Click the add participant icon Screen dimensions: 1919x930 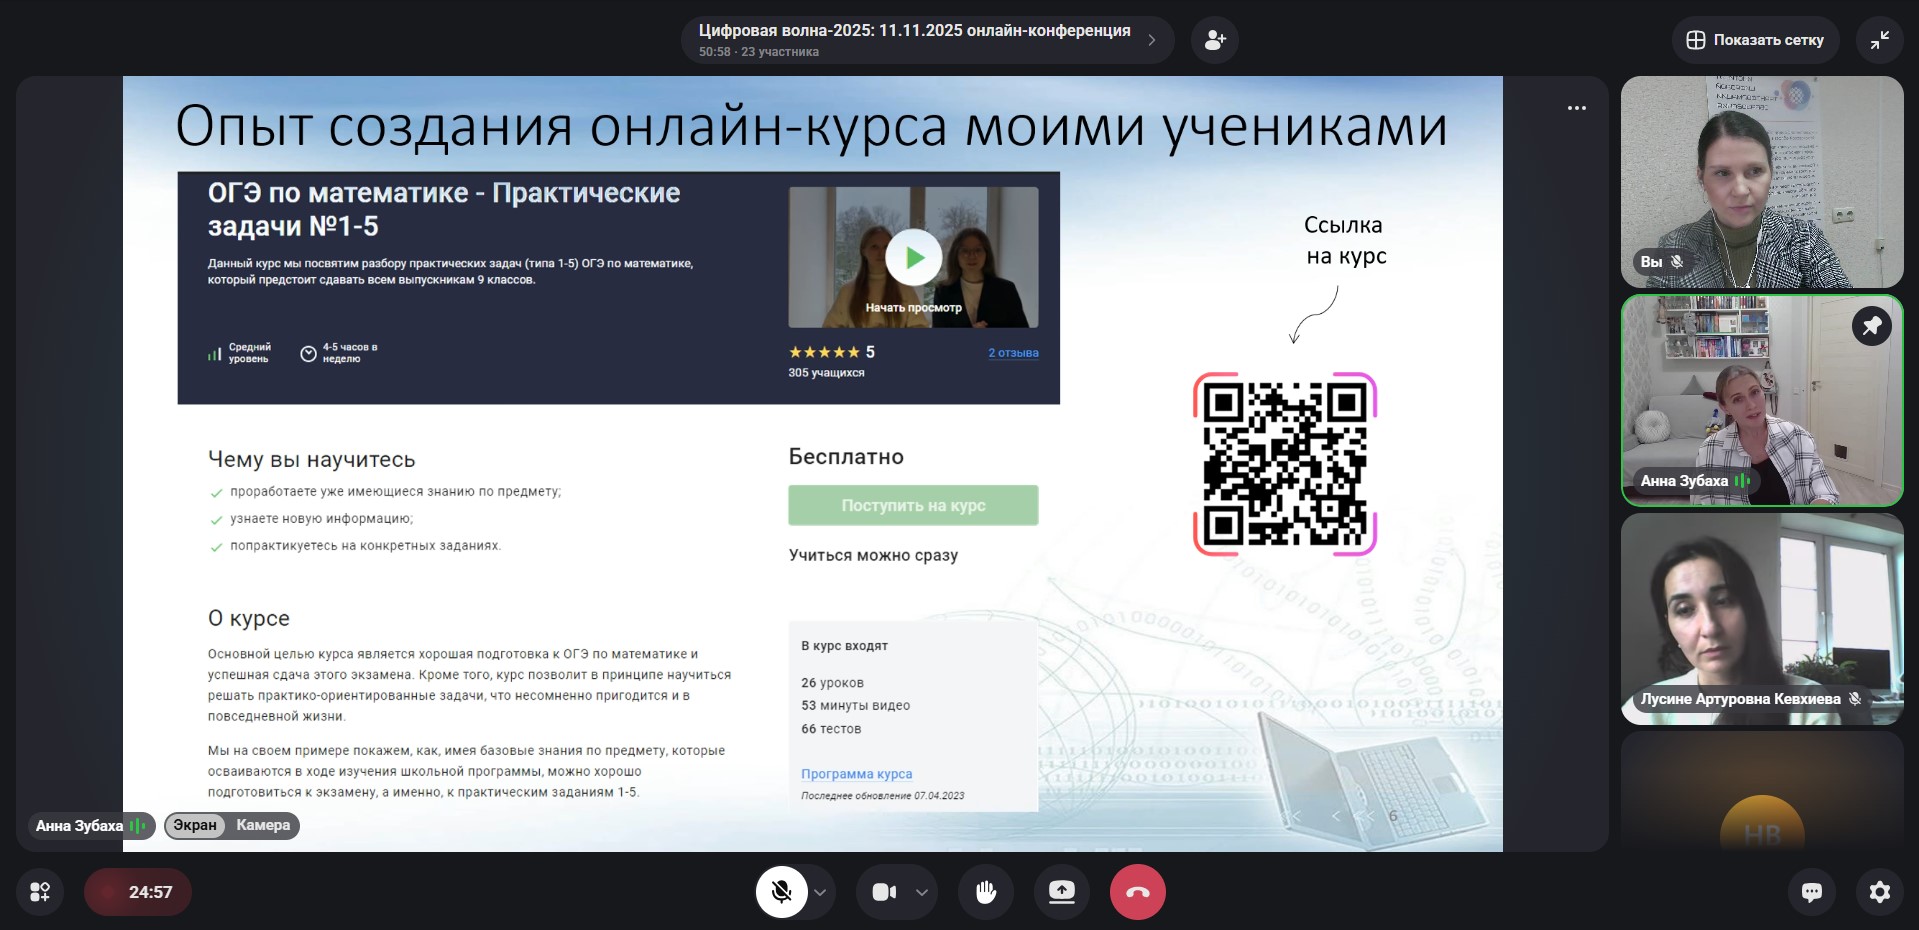pos(1215,40)
